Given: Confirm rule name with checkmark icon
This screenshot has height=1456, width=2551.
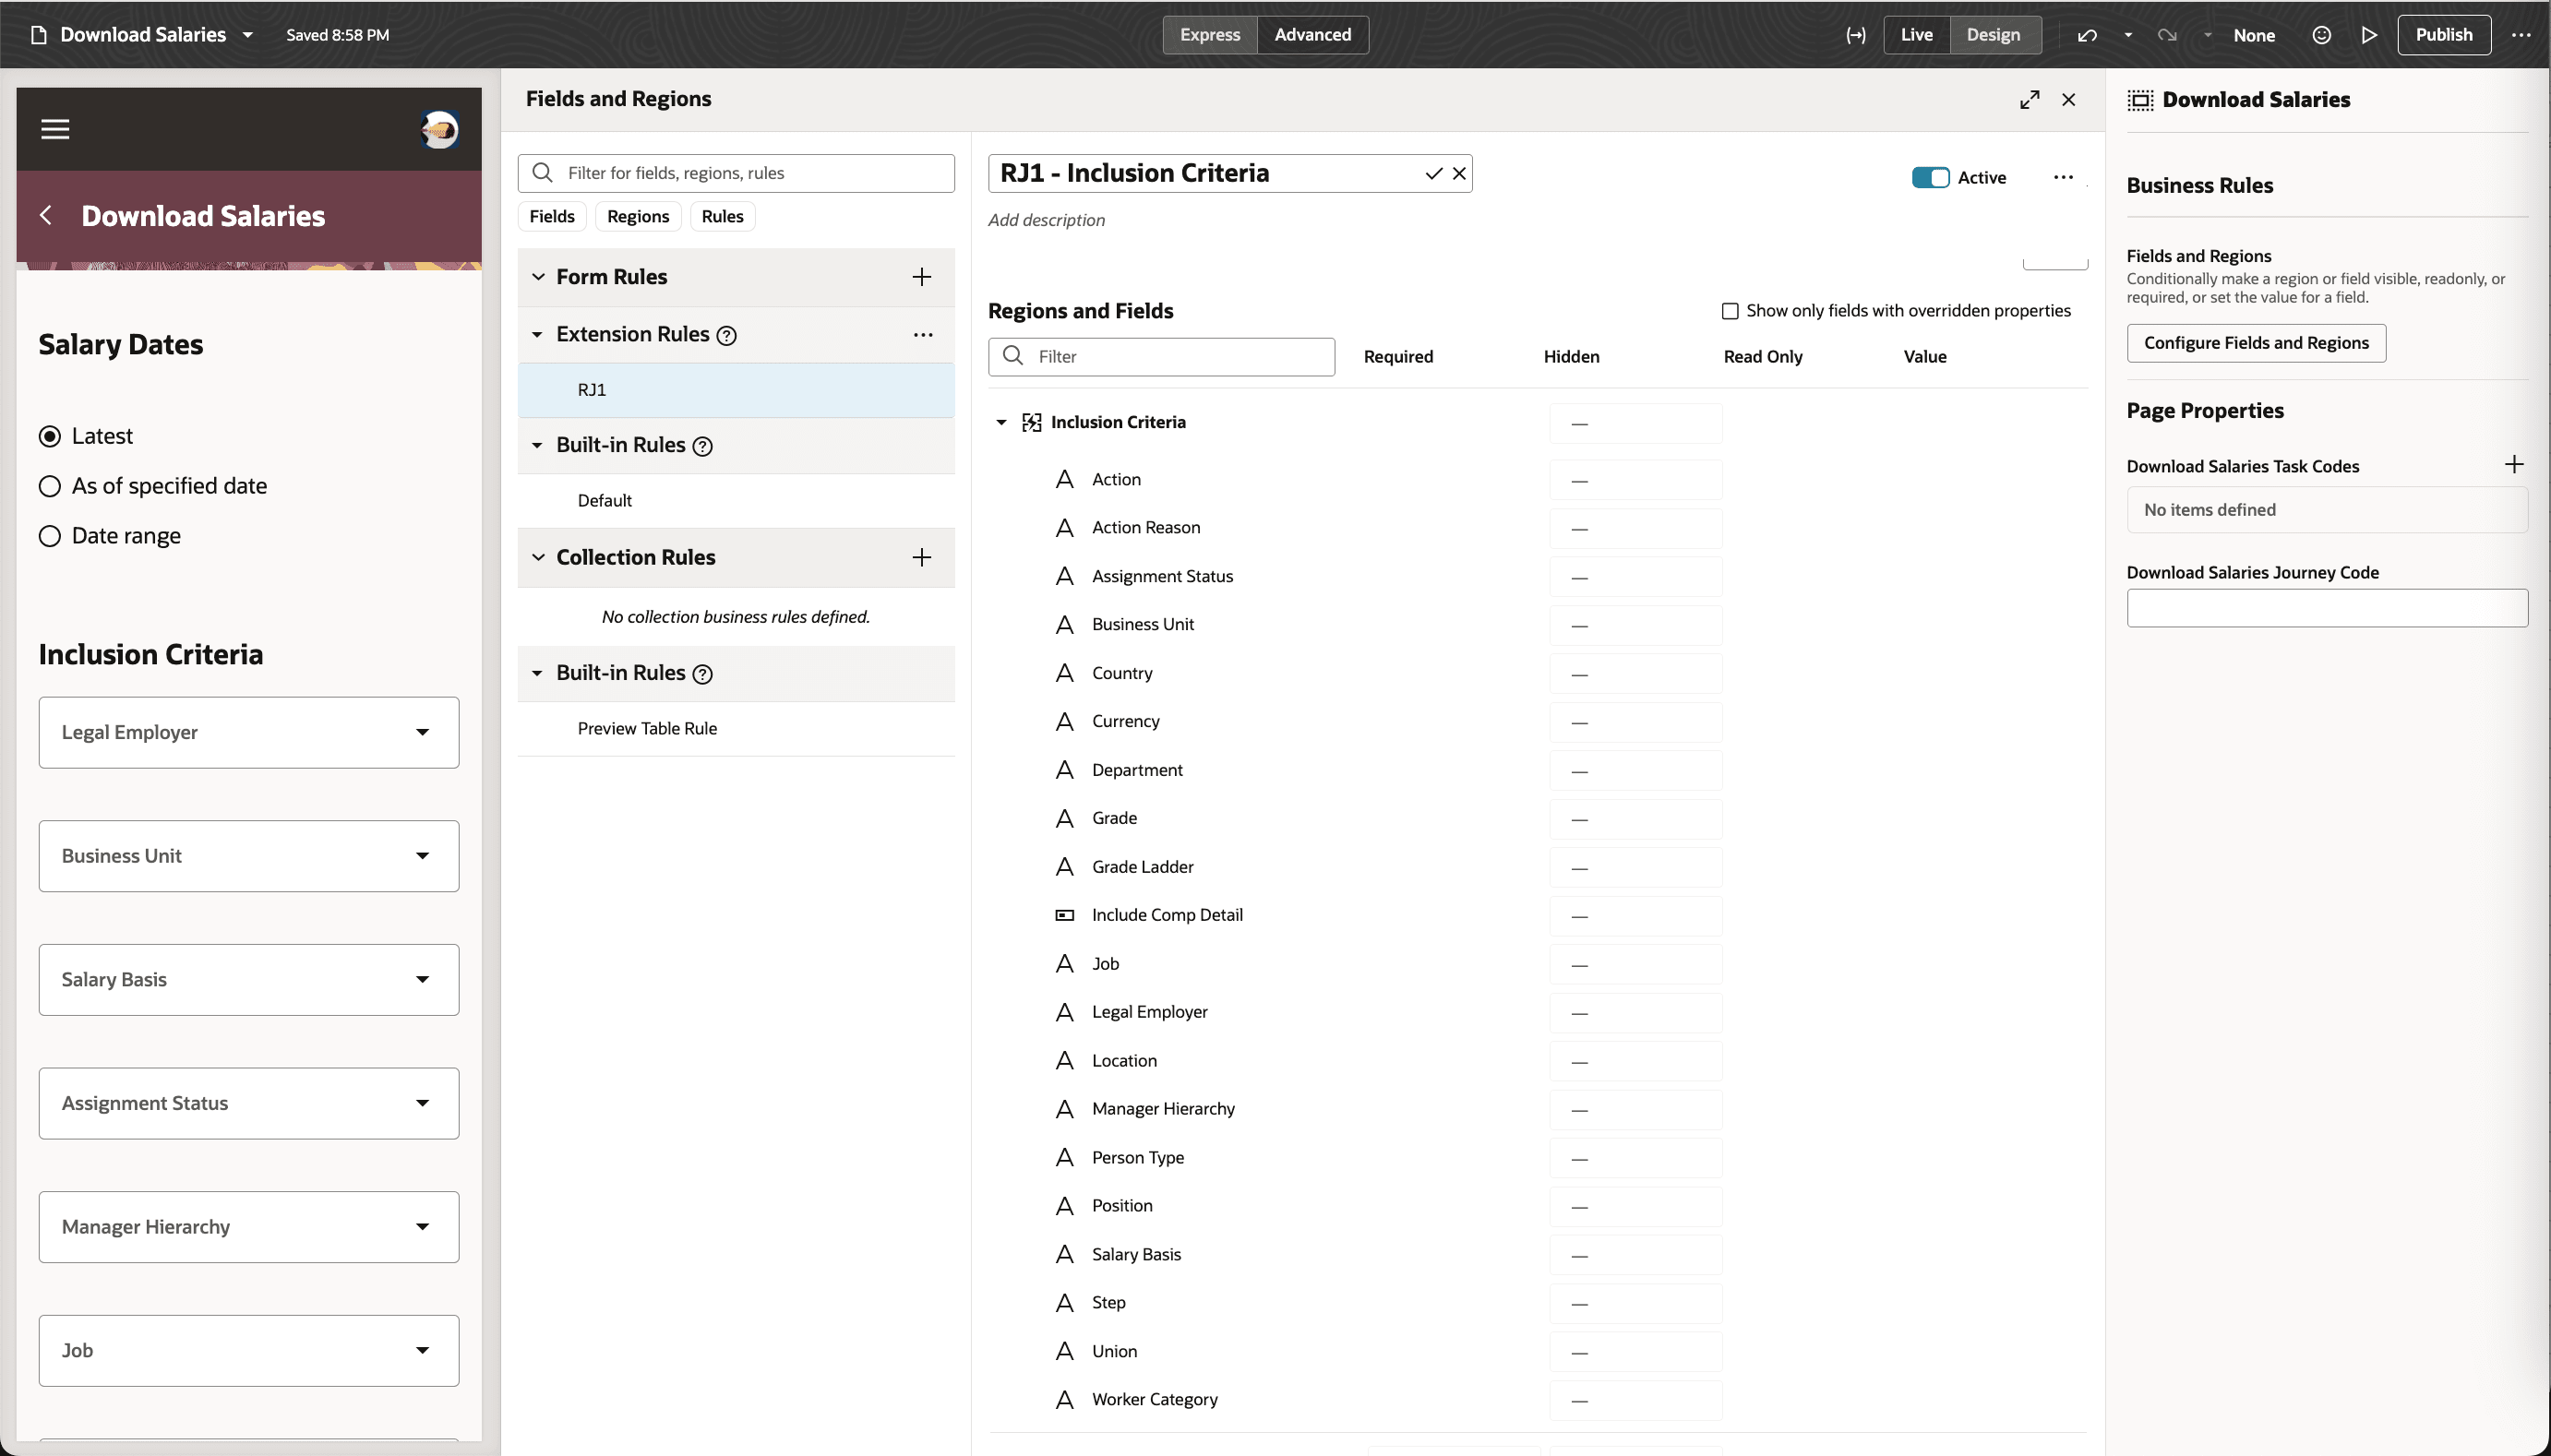Looking at the screenshot, I should coord(1433,174).
